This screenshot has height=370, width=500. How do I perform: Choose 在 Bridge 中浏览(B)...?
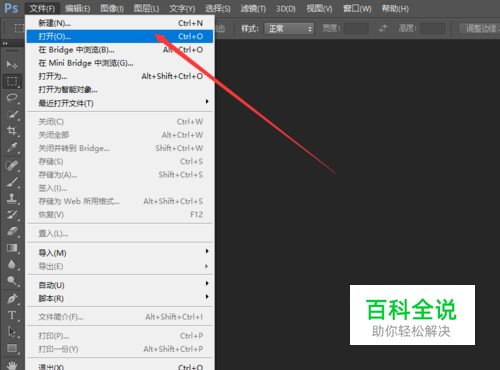[120, 50]
